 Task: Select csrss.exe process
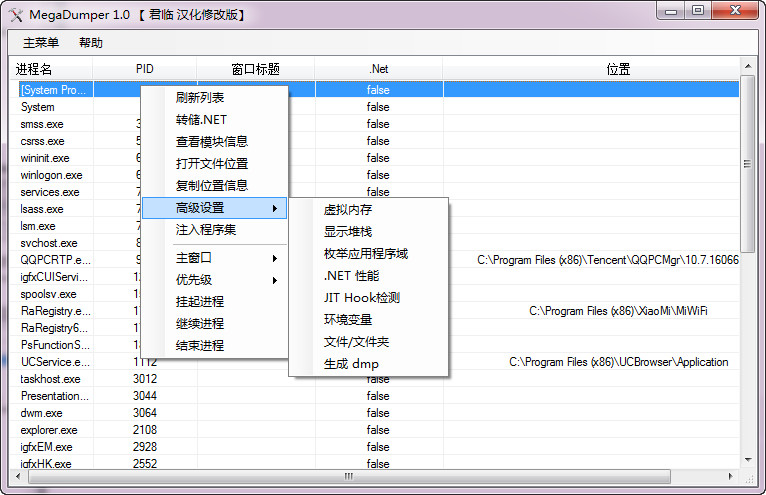pyautogui.click(x=43, y=141)
